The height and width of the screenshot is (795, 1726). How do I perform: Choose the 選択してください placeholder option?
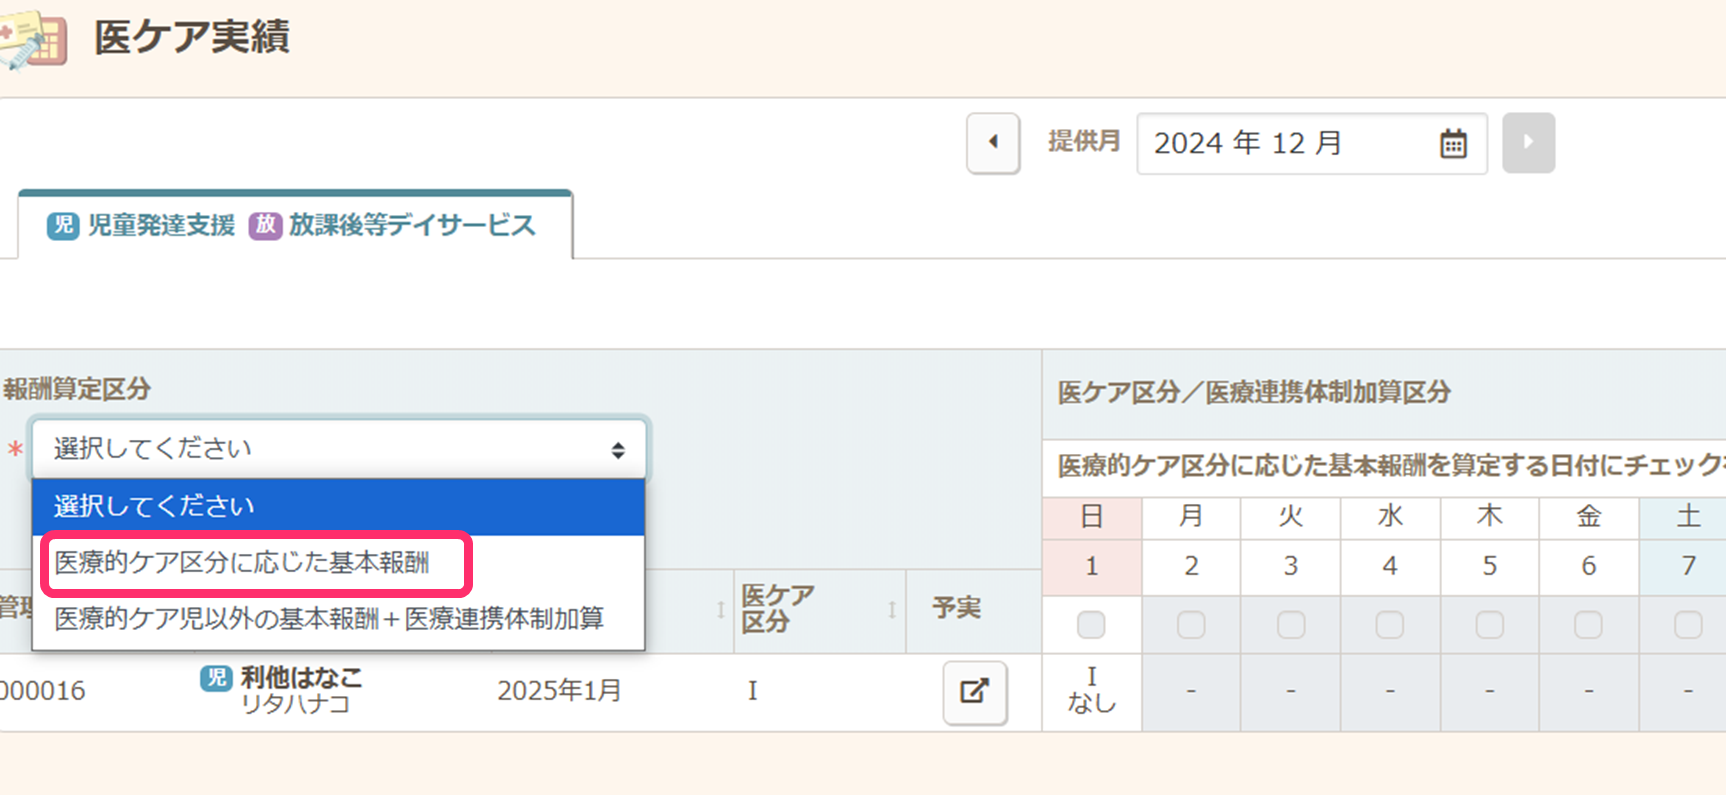[x=155, y=507]
